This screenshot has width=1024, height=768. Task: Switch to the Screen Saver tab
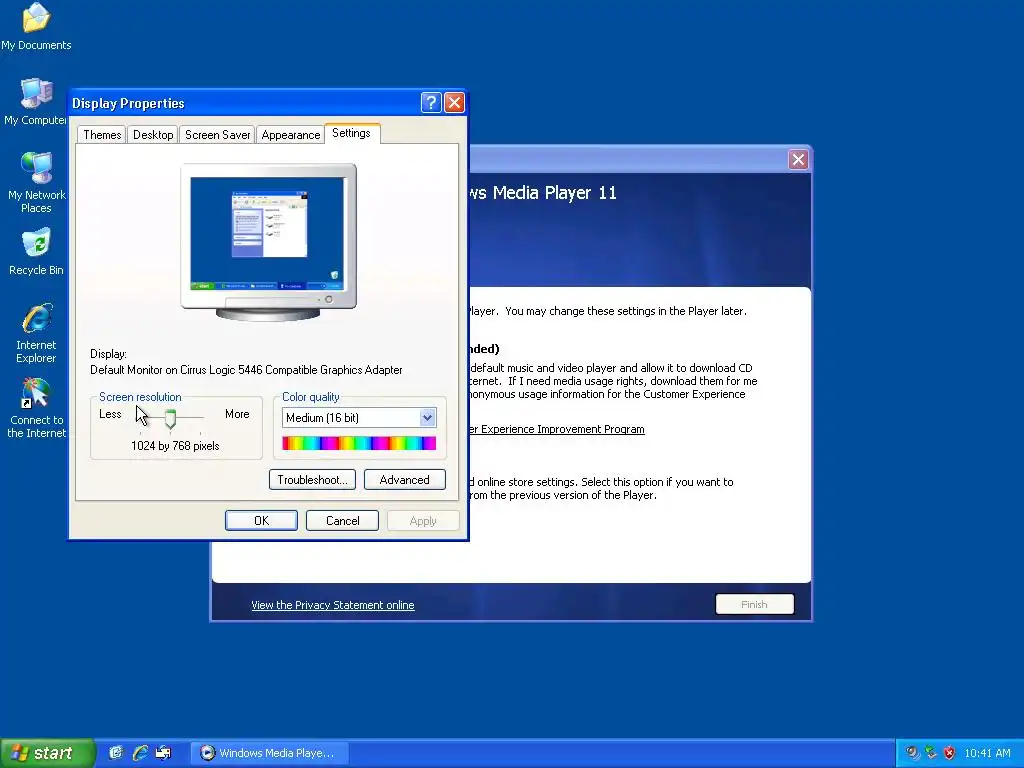217,135
